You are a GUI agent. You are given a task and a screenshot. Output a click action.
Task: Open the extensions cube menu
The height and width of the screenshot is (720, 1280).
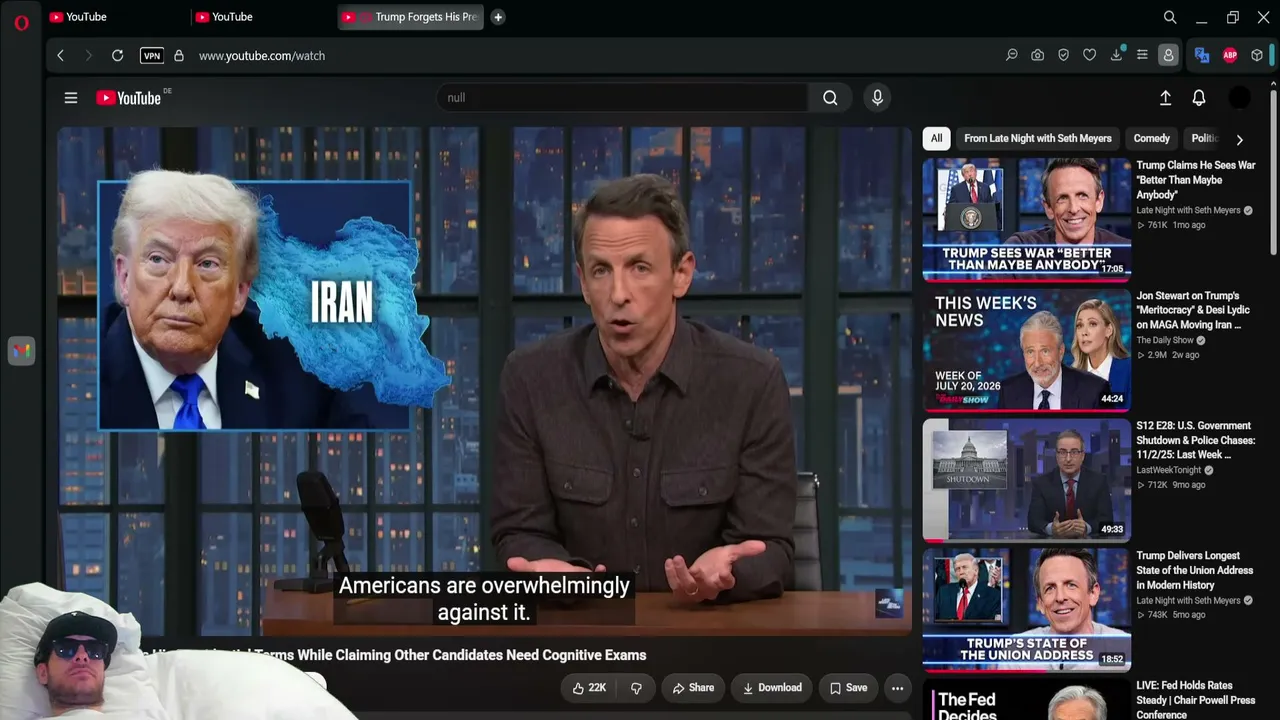pyautogui.click(x=1257, y=56)
